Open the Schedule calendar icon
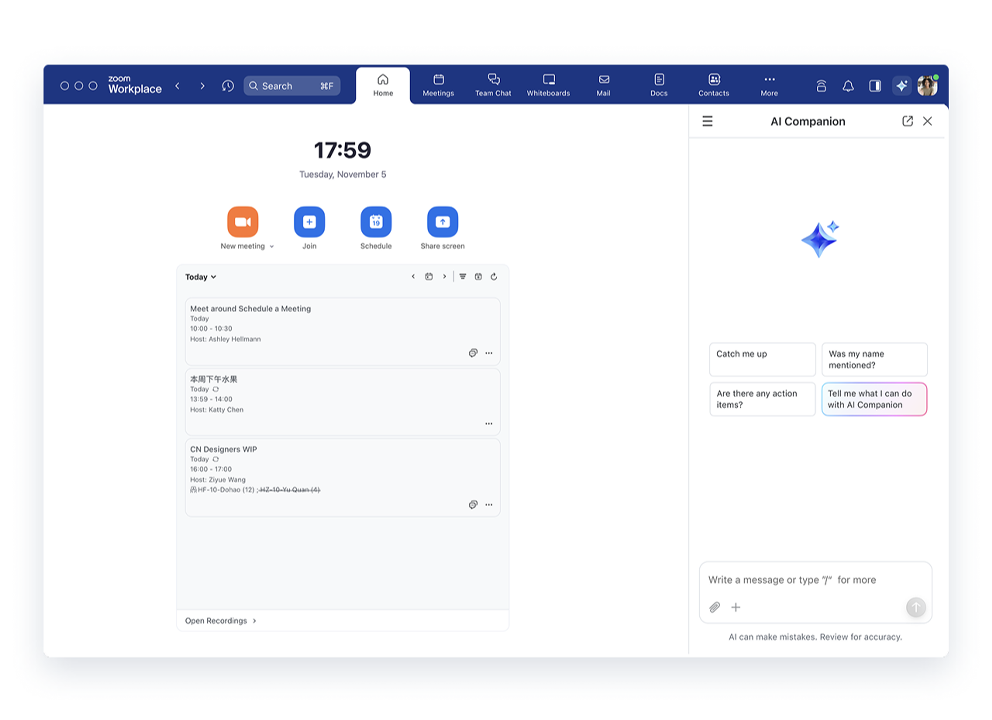Screen dimensions: 992x720 click(x=376, y=221)
